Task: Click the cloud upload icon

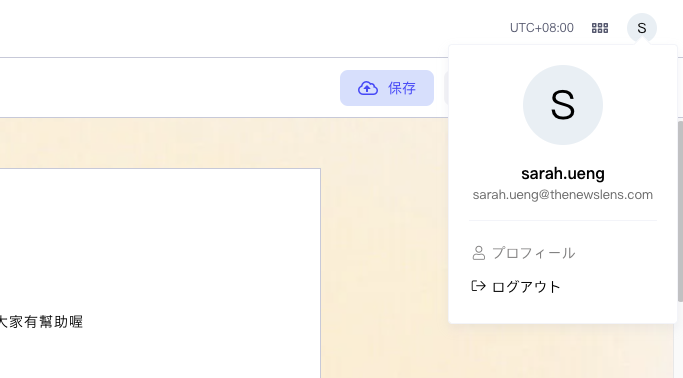Action: click(368, 88)
